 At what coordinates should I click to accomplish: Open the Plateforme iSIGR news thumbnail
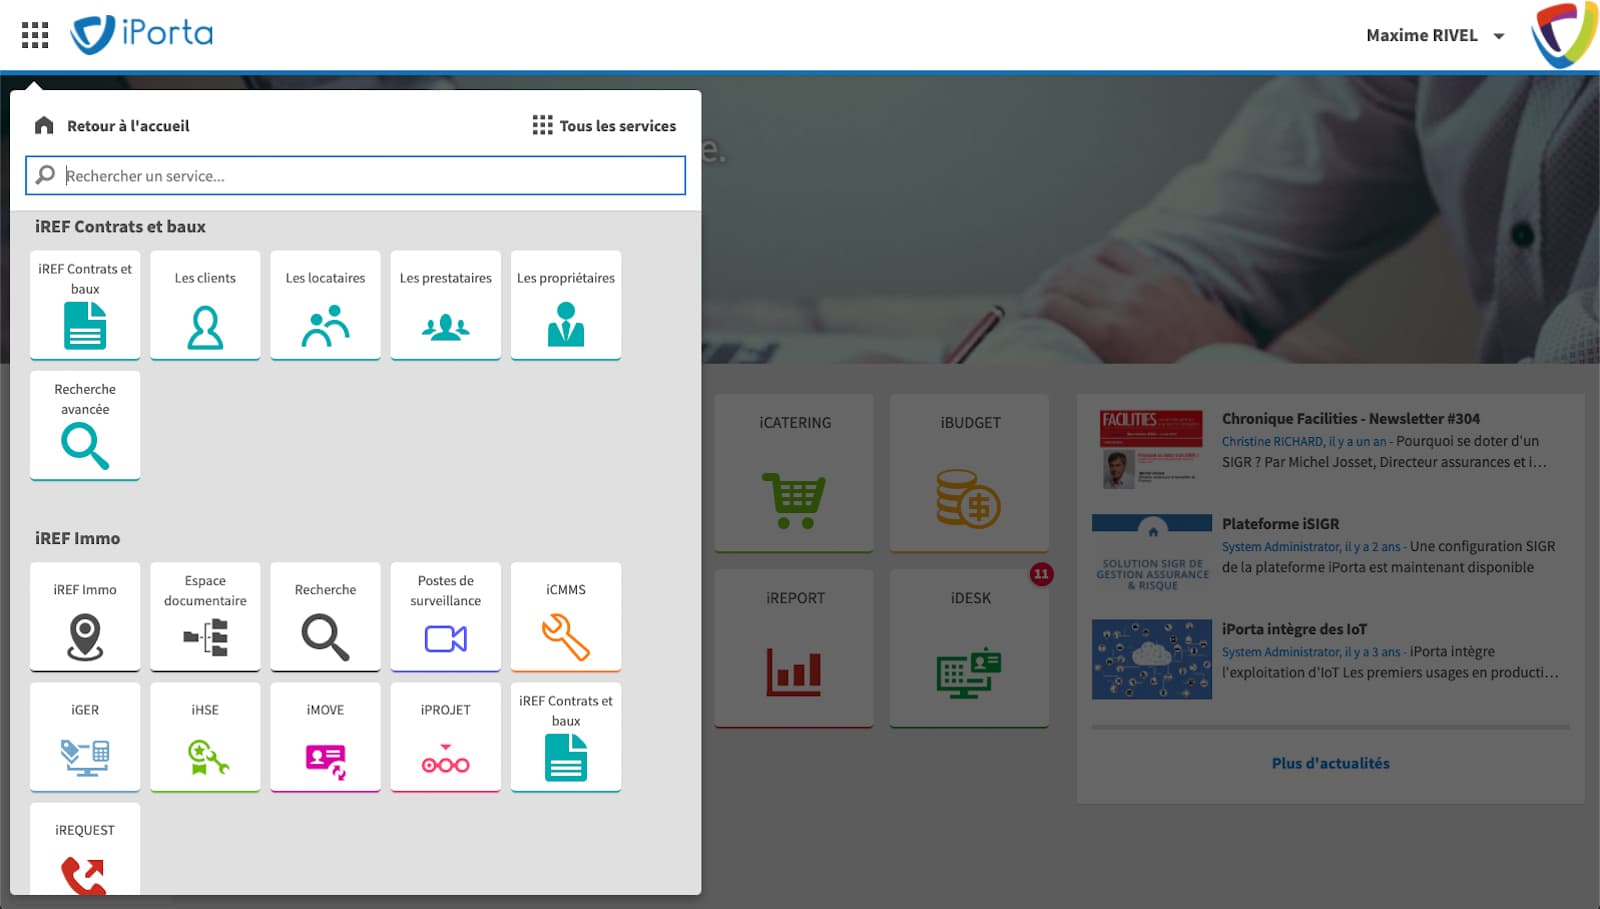(1152, 554)
